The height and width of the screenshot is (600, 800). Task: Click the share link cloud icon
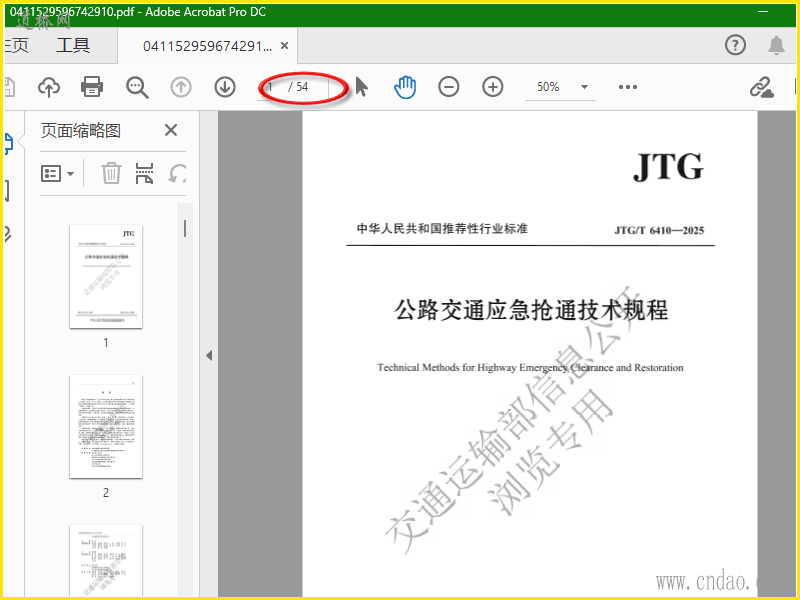click(x=761, y=87)
